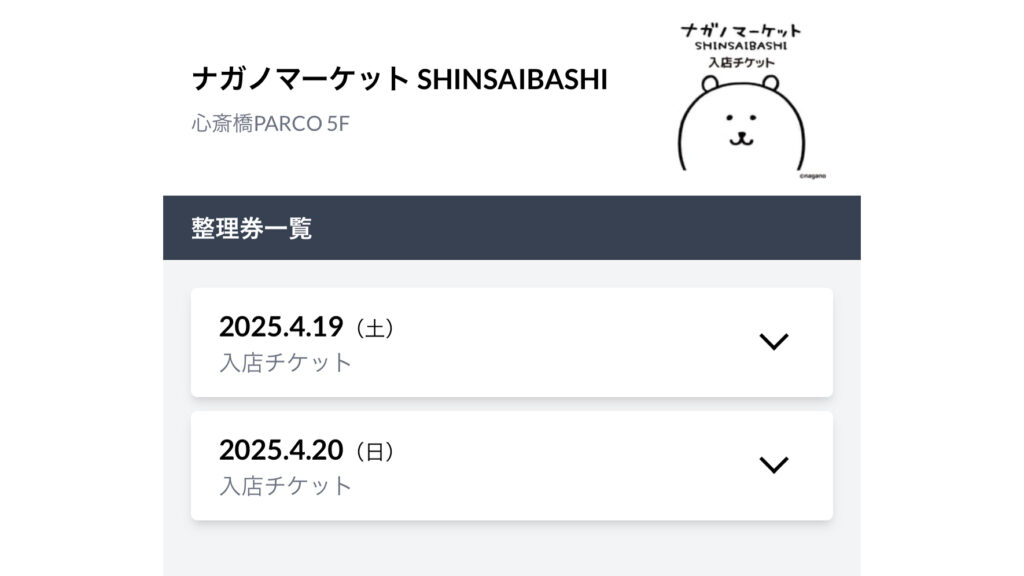This screenshot has width=1024, height=576.
Task: Click the 心斎橋PARCO 5F location text
Action: pyautogui.click(x=270, y=123)
